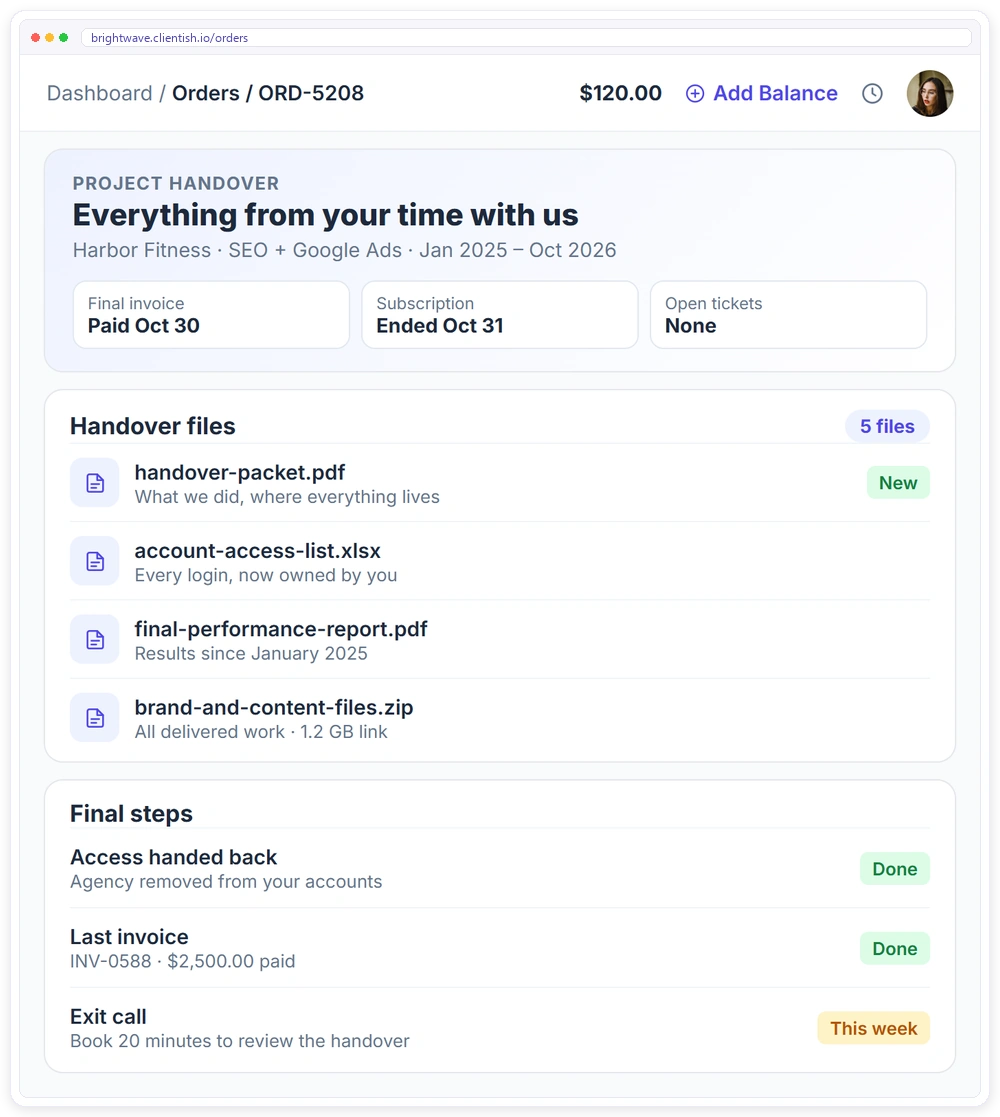Click the ORD-5208 breadcrumb item
Screen dimensions: 1000x1117
pyautogui.click(x=311, y=93)
